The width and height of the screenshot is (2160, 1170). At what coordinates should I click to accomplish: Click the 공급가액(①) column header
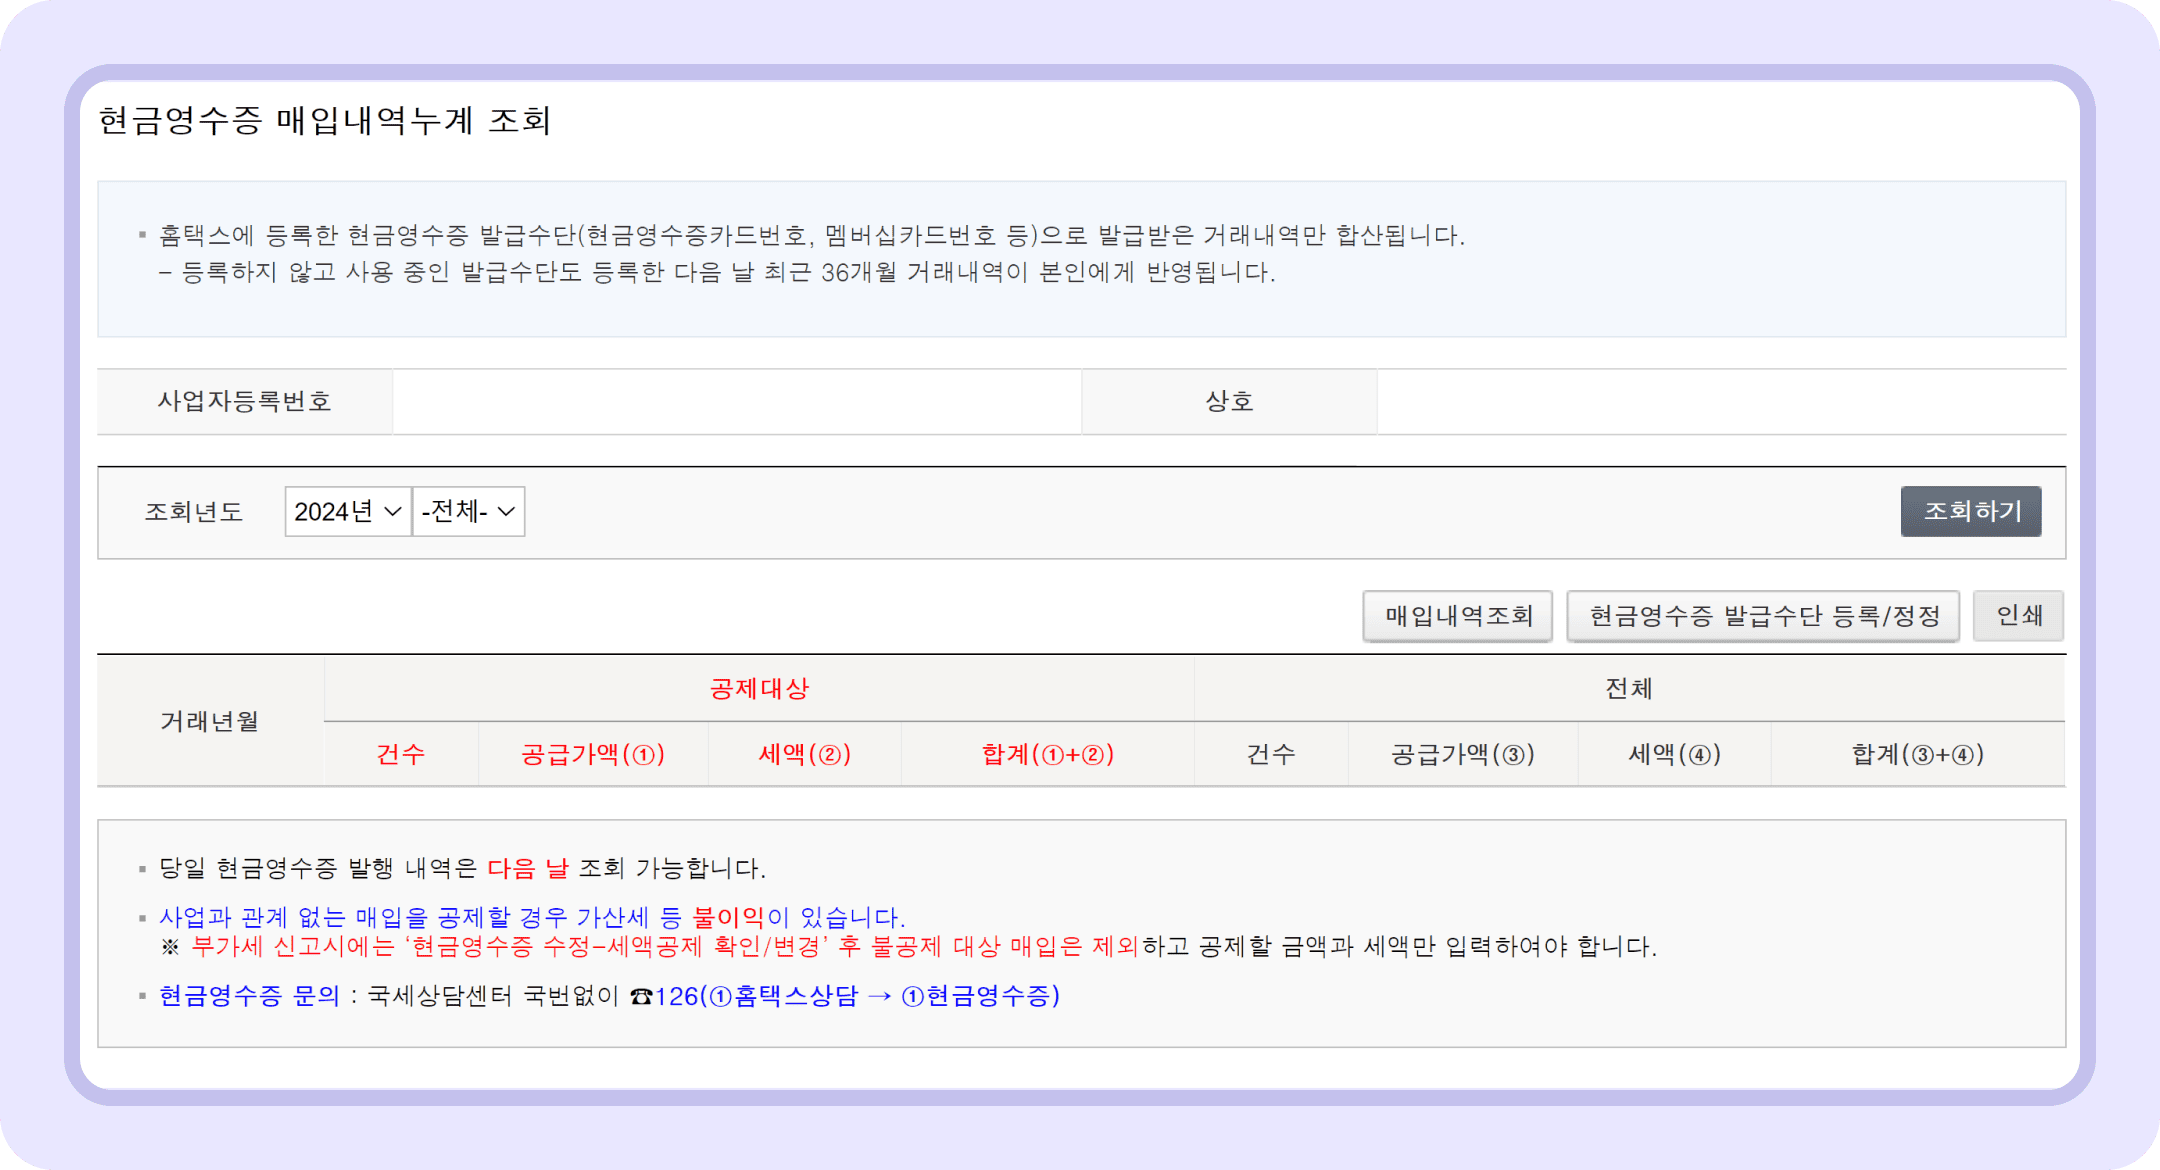pyautogui.click(x=592, y=754)
